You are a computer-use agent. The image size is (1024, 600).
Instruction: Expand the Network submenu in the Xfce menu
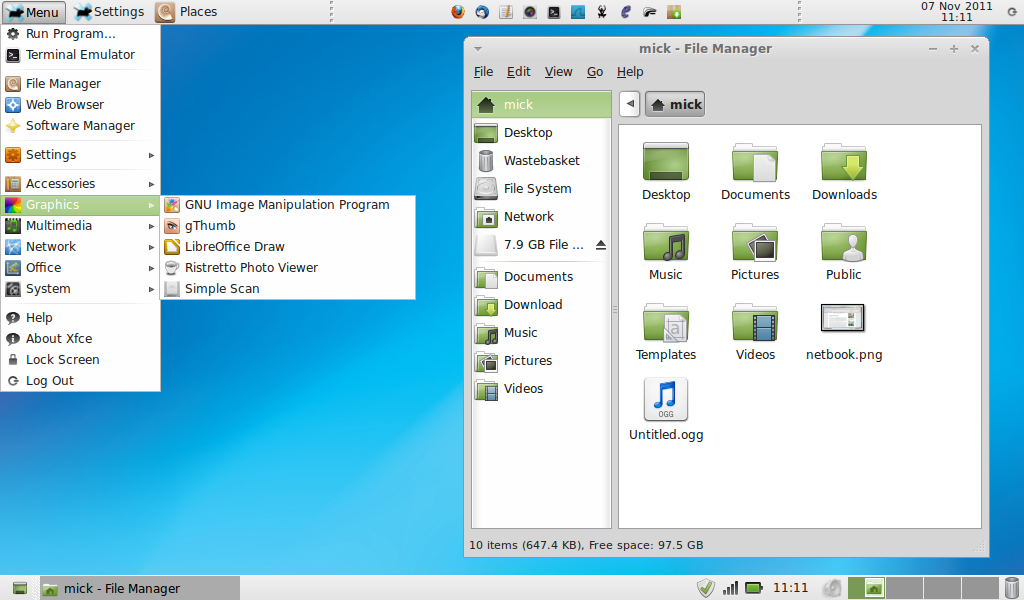pos(80,247)
